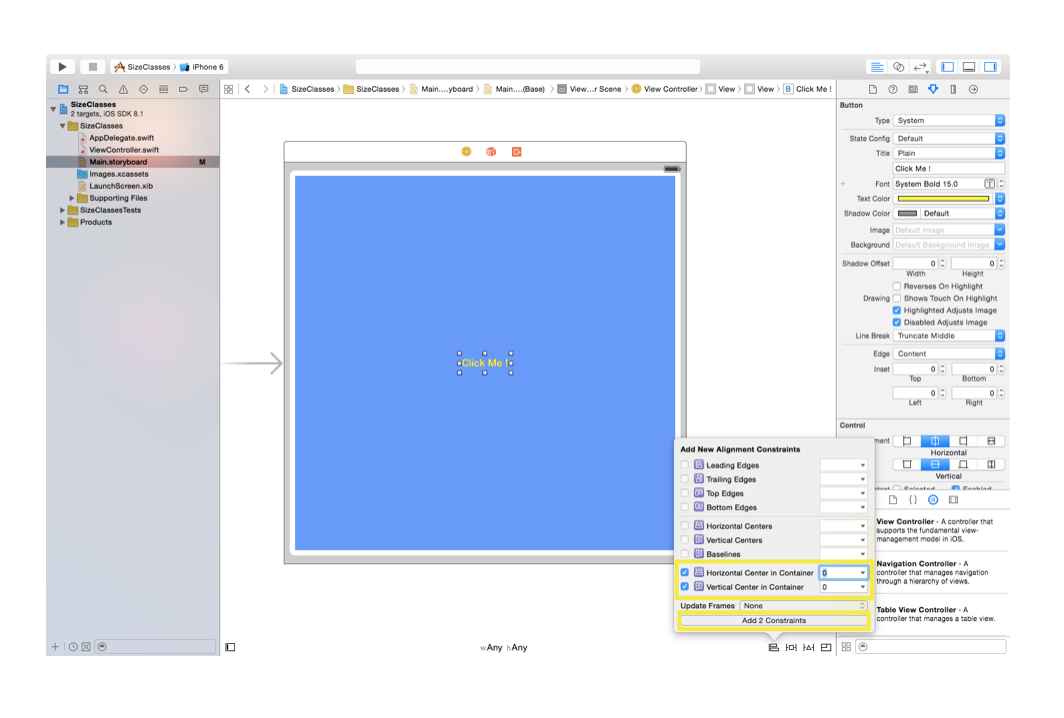Viewport: 1064px width, 718px height.
Task: Open the Issue navigator warning icon
Action: [x=123, y=90]
